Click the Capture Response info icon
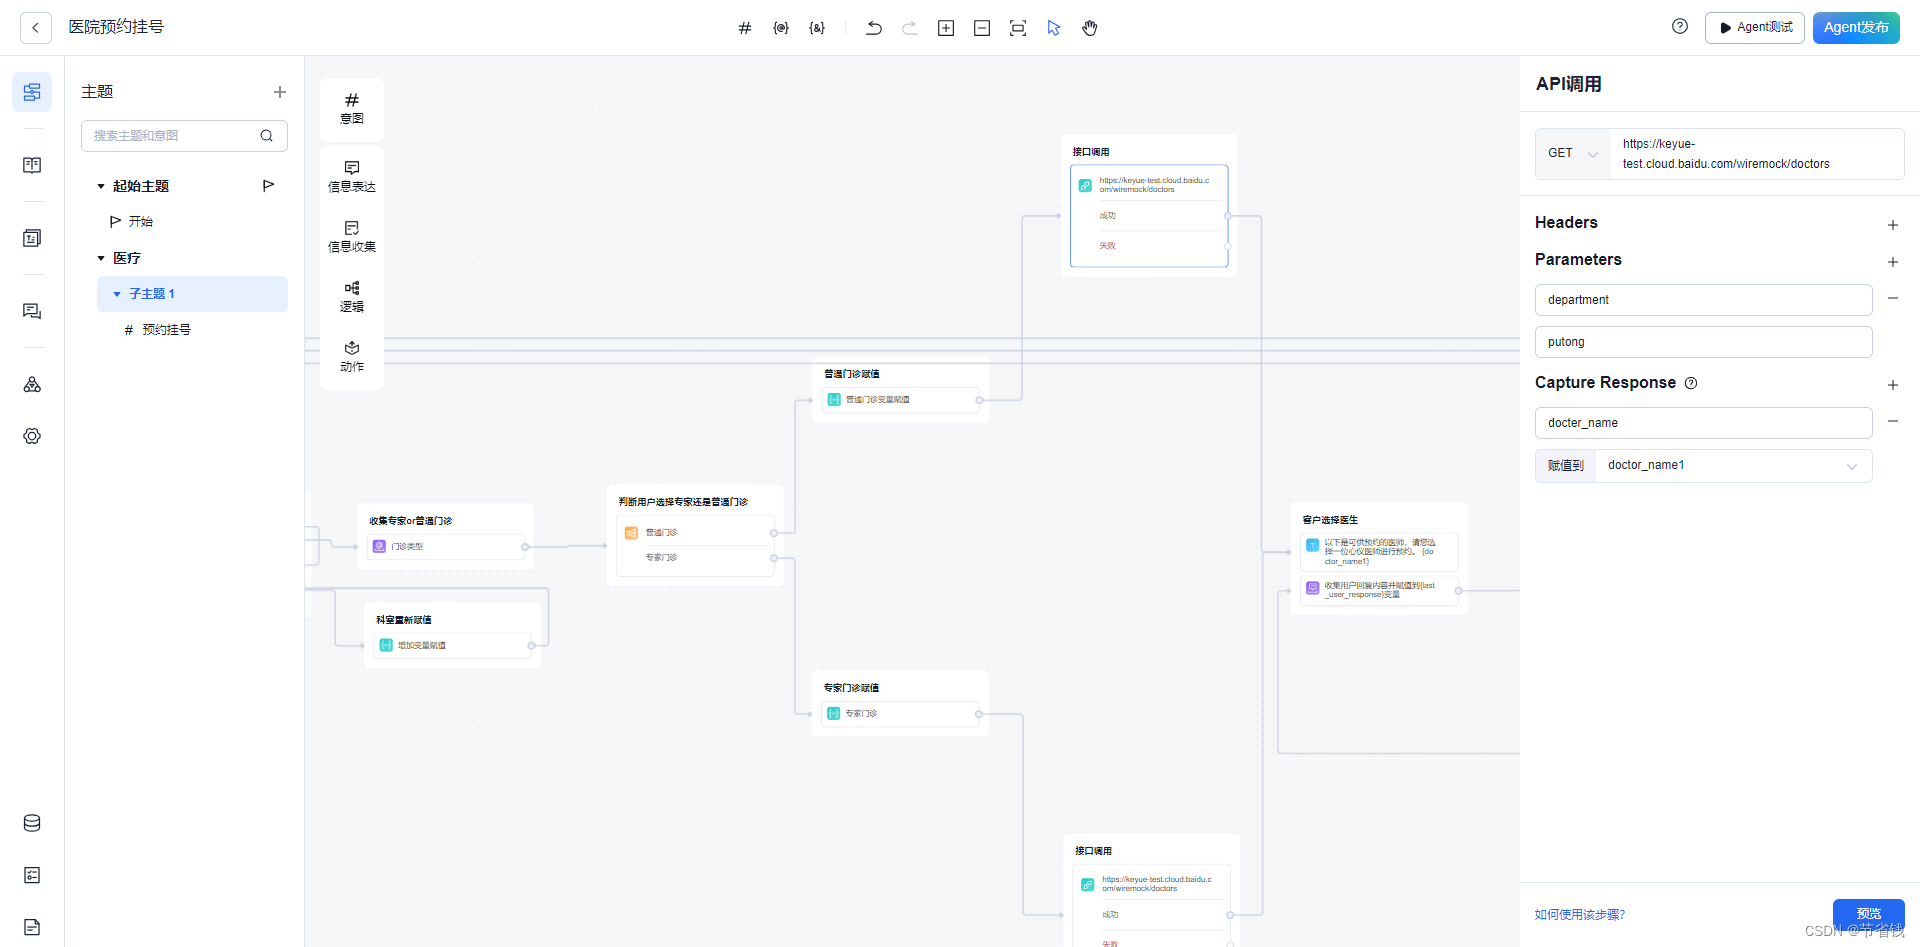1920x947 pixels. [1691, 383]
